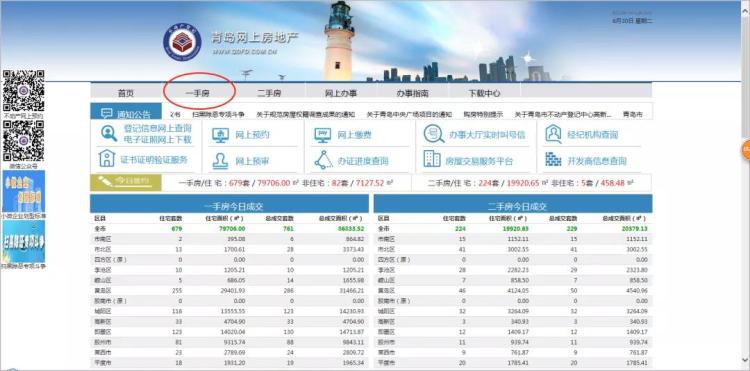This screenshot has width=750, height=371.
Task: Click total 79706.00 in 一手房 全市 row
Action: click(x=232, y=229)
